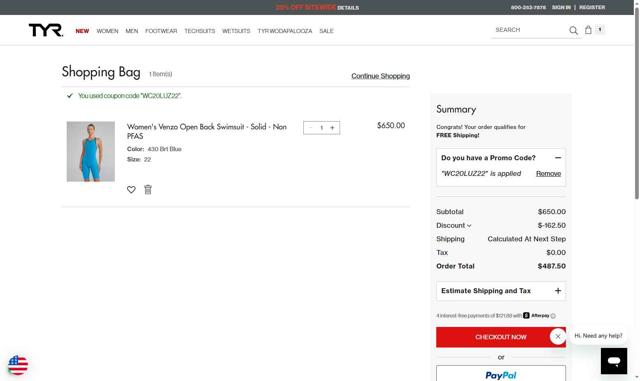The width and height of the screenshot is (640, 381).
Task: Open the SALE menu
Action: [x=326, y=31]
